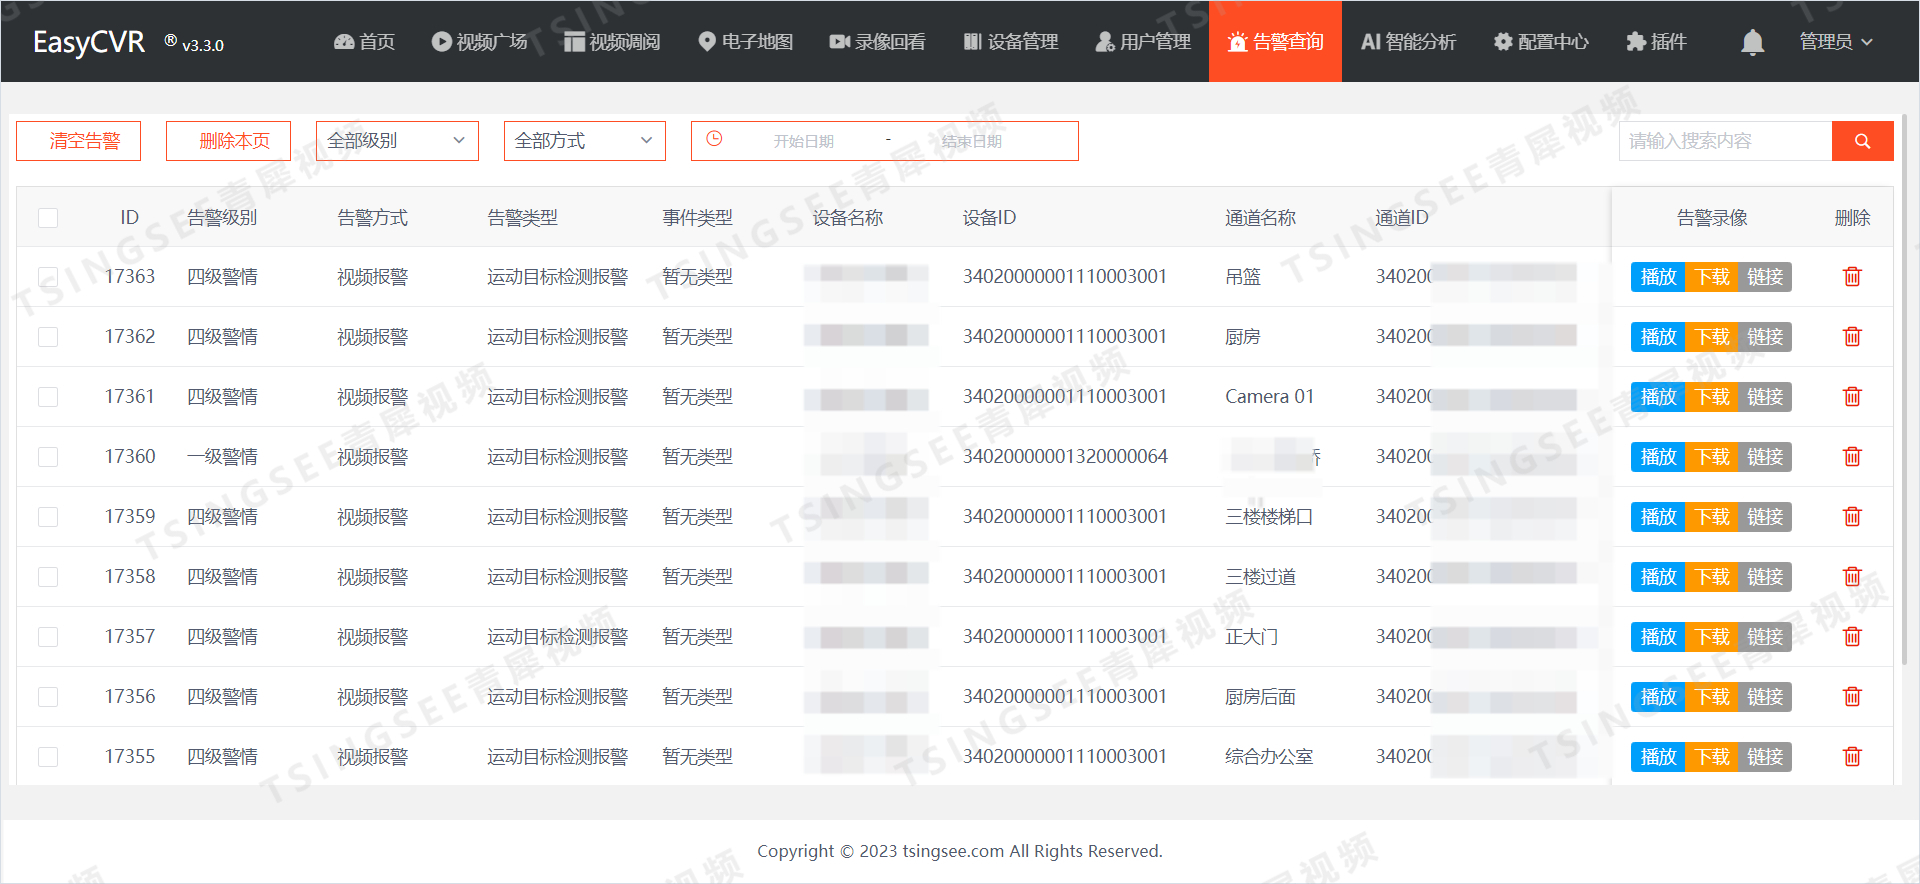Play recording for alarm 17363
1920x884 pixels.
pos(1658,277)
